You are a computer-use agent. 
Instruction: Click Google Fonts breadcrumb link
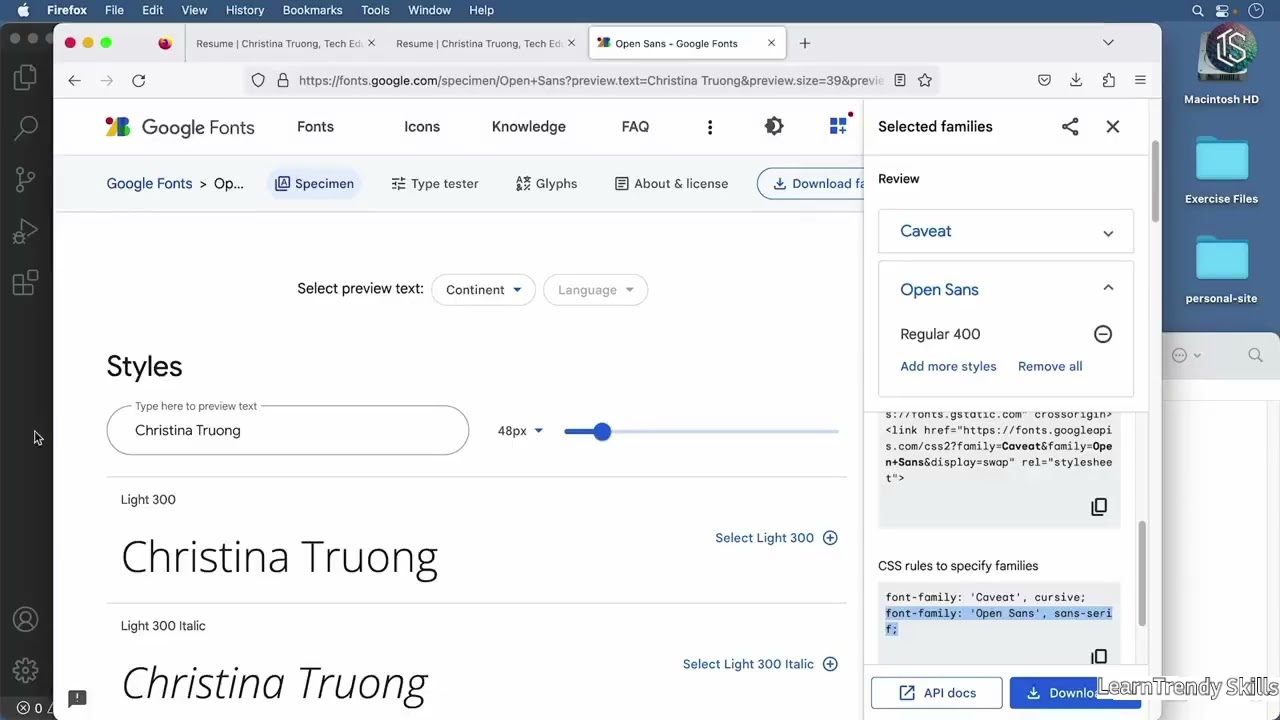click(x=149, y=184)
